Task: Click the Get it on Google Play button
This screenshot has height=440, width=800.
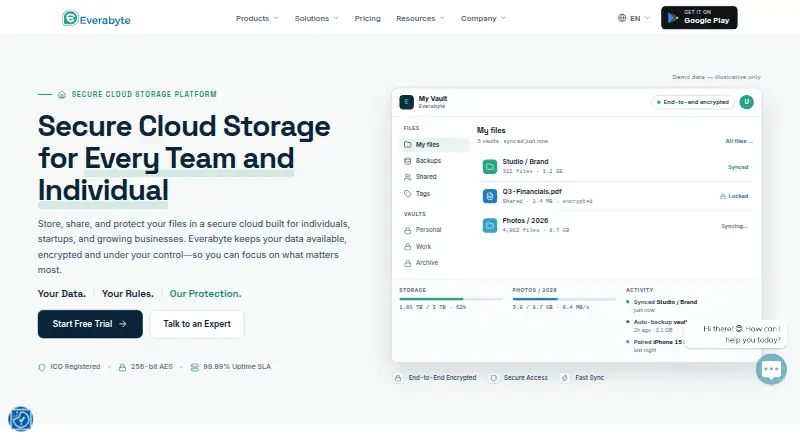Action: 699,18
